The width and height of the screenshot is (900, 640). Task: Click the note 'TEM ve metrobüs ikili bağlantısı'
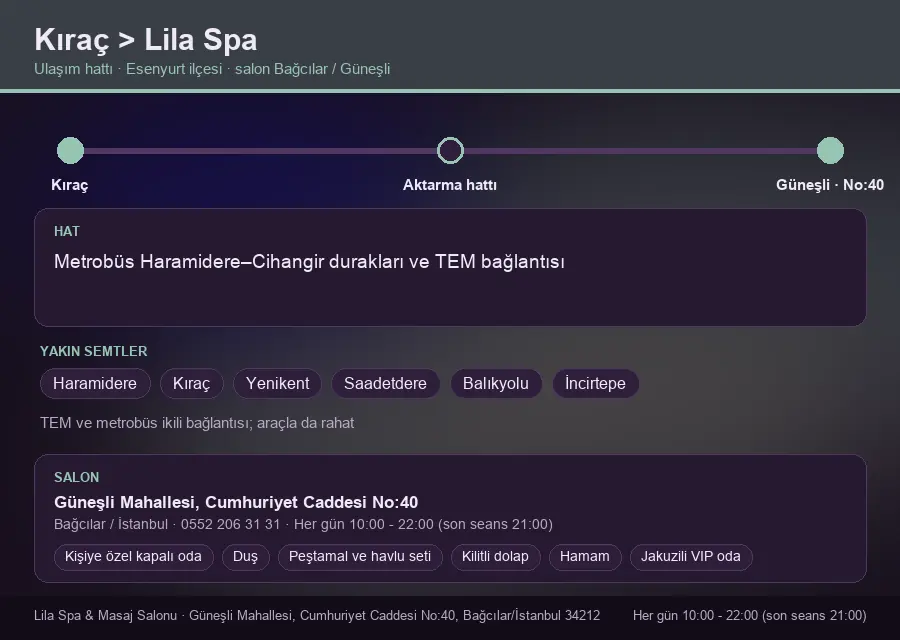click(x=145, y=423)
